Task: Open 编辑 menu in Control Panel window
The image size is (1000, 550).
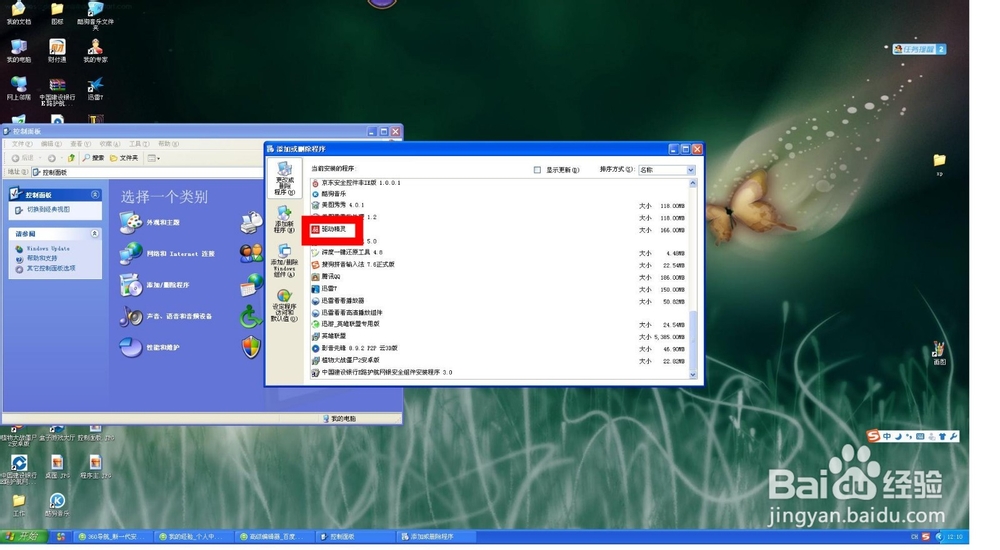Action: pos(51,144)
